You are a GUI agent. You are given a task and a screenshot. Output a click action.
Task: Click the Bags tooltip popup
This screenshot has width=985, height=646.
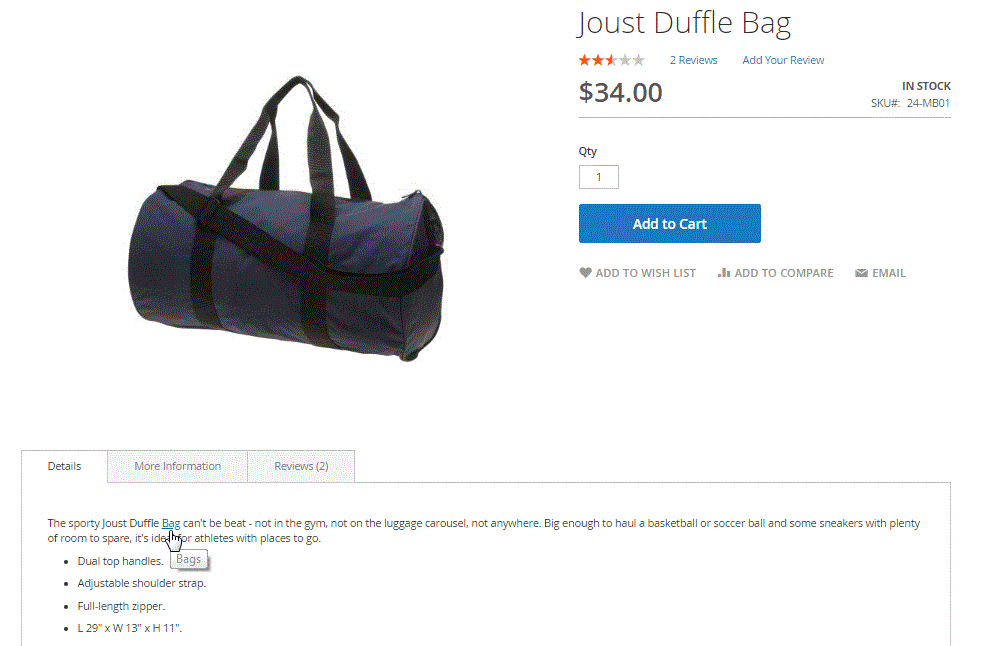(x=188, y=559)
